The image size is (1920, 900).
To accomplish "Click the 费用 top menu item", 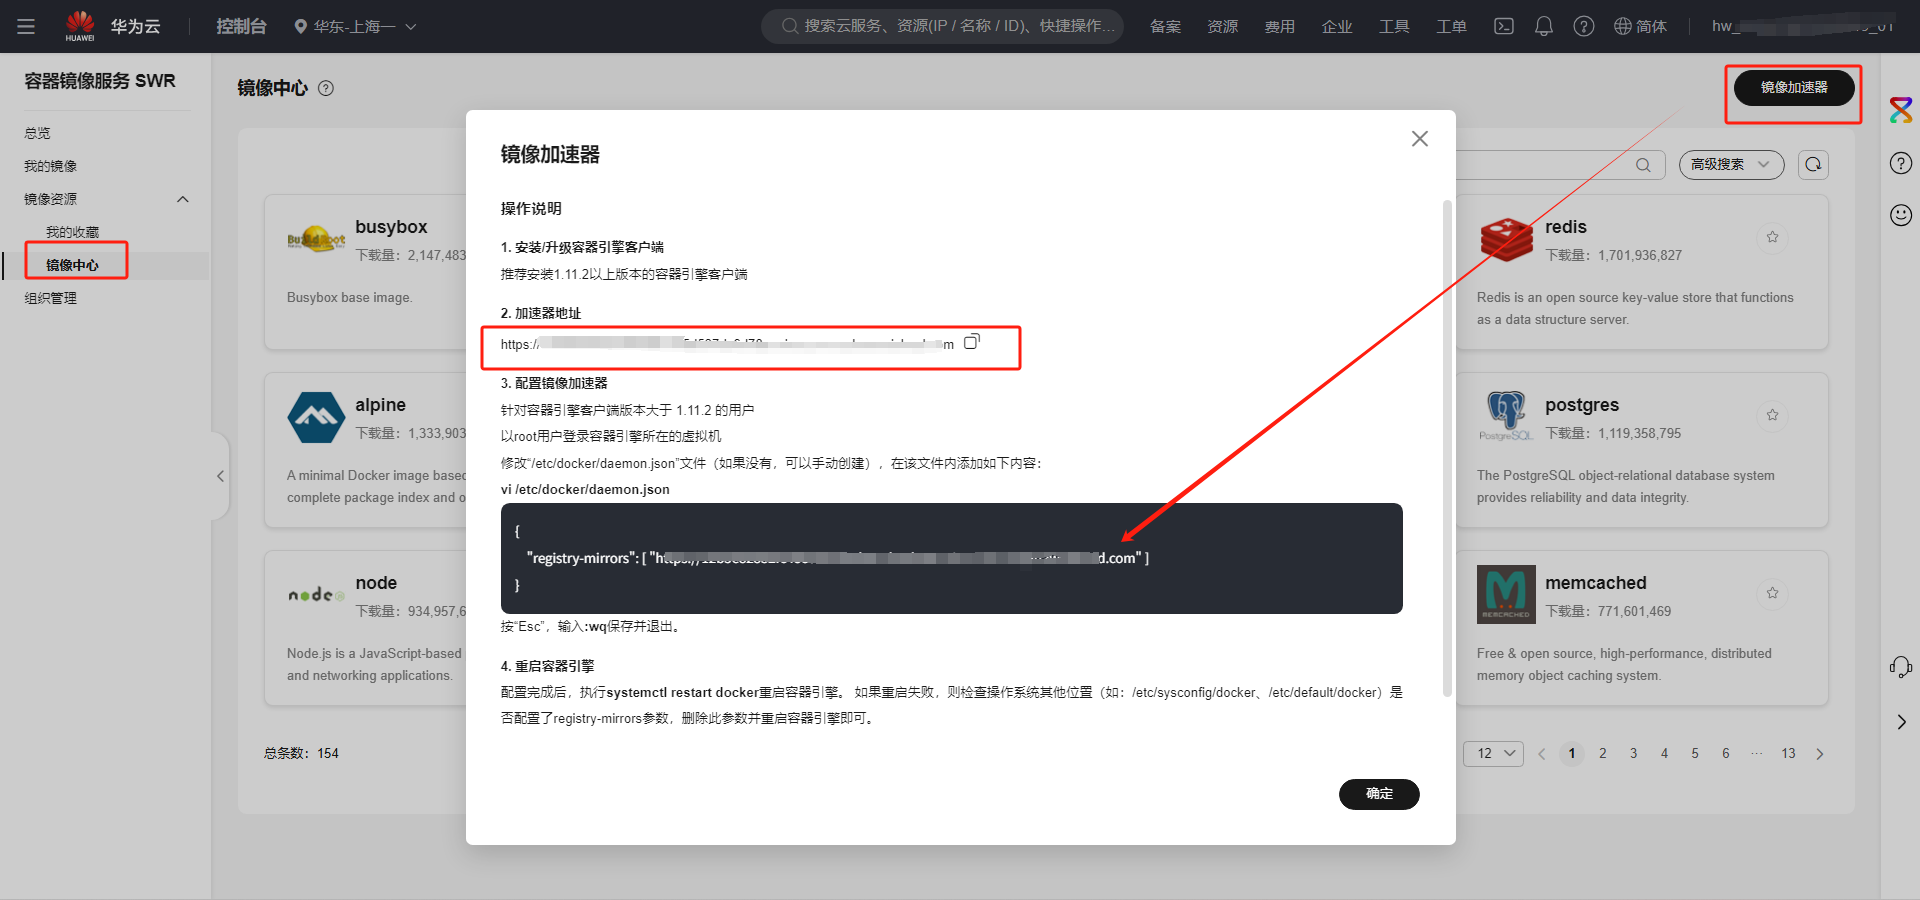I will [1280, 26].
